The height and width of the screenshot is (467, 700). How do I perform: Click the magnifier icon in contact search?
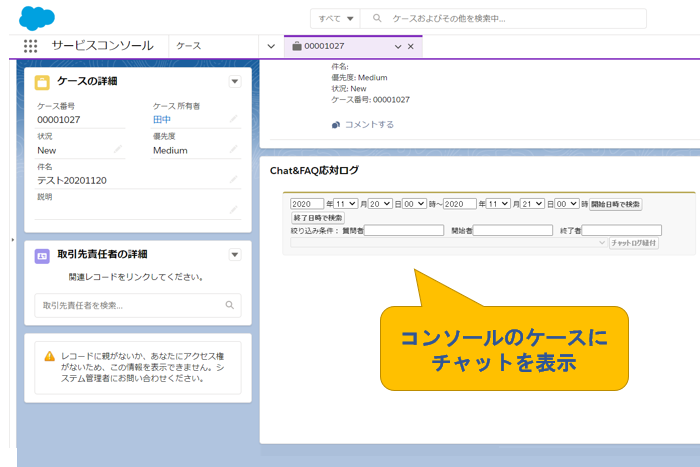coord(229,305)
